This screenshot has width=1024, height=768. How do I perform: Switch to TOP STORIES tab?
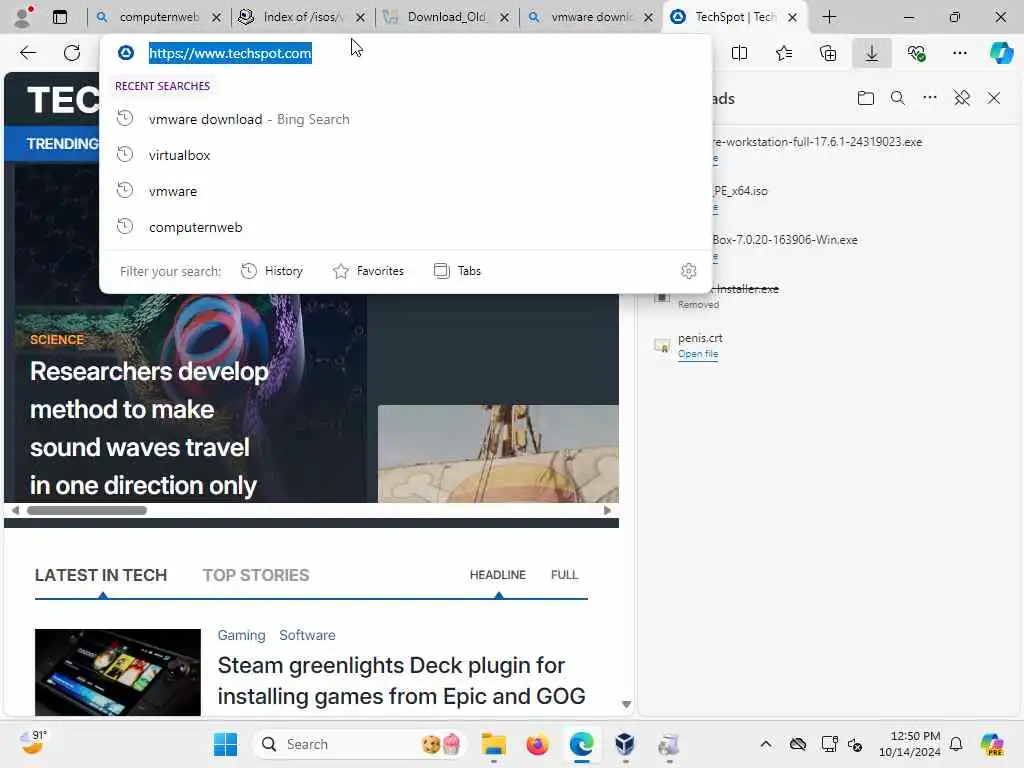coord(256,575)
